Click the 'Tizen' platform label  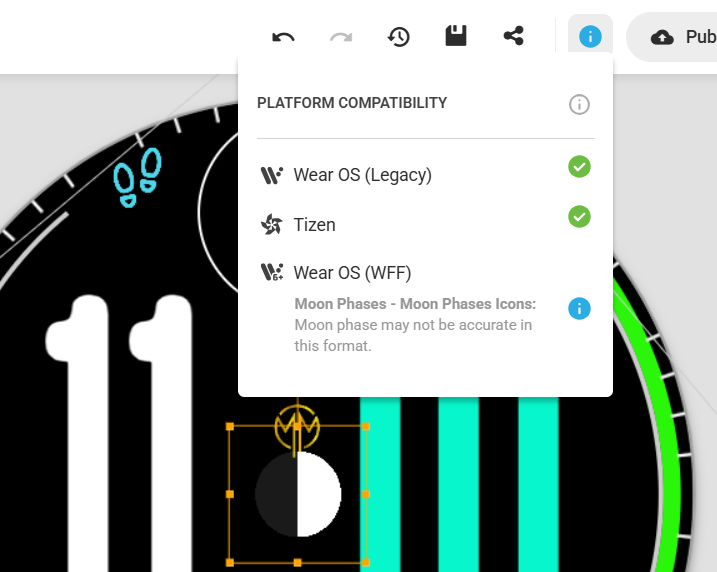click(x=315, y=225)
